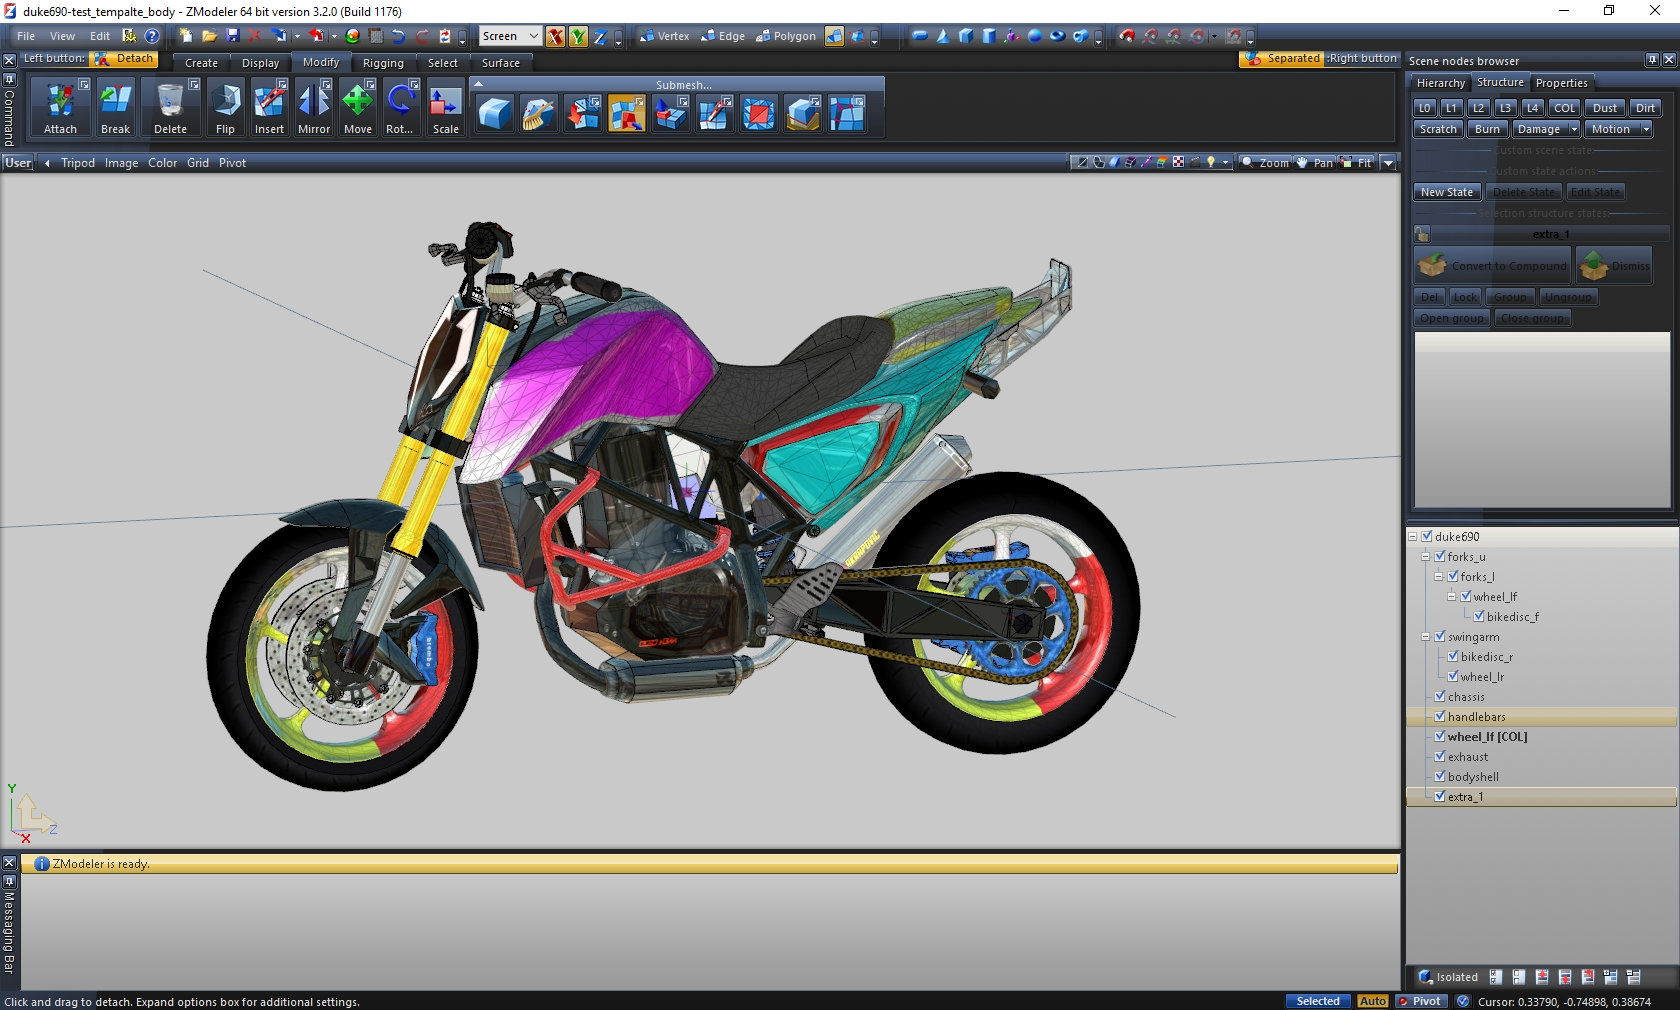This screenshot has height=1010, width=1680.
Task: Uncheck the handlebars node checkbox
Action: pyautogui.click(x=1440, y=716)
